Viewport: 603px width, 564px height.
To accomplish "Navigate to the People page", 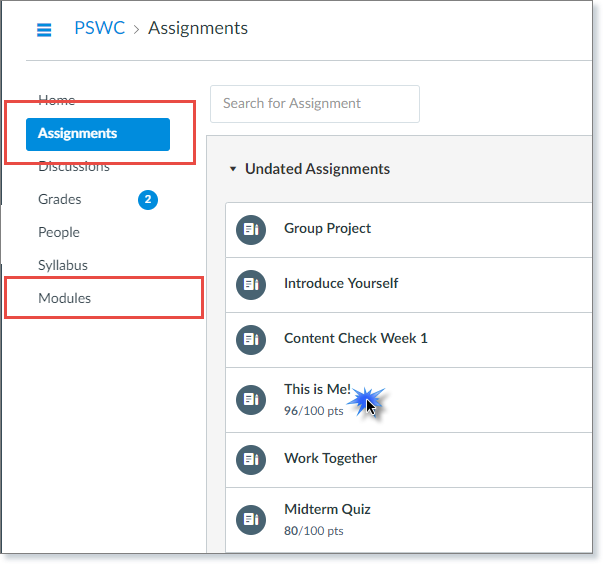I will click(x=59, y=232).
